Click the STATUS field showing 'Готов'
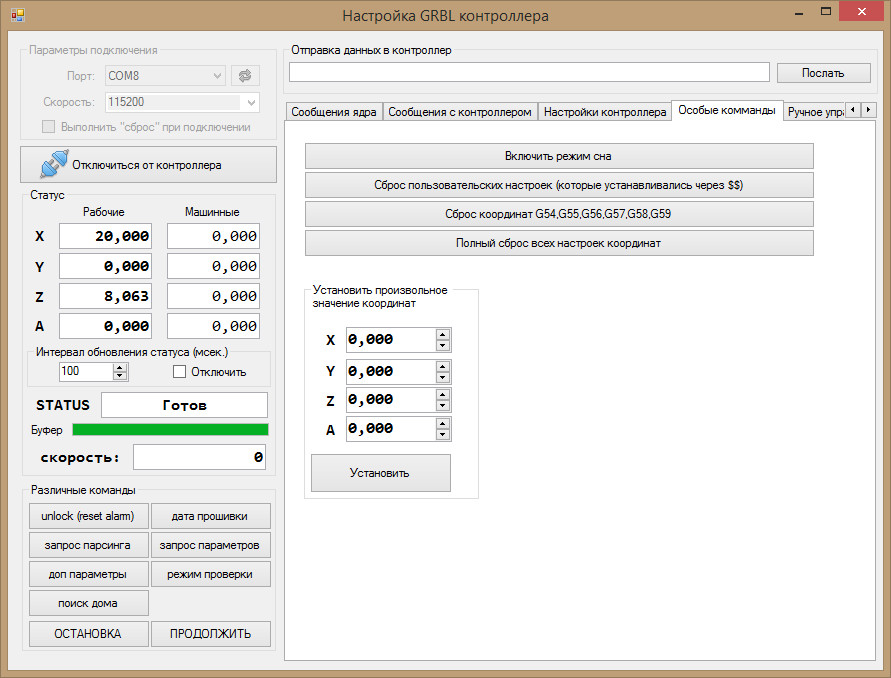Viewport: 891px width, 678px height. point(184,405)
